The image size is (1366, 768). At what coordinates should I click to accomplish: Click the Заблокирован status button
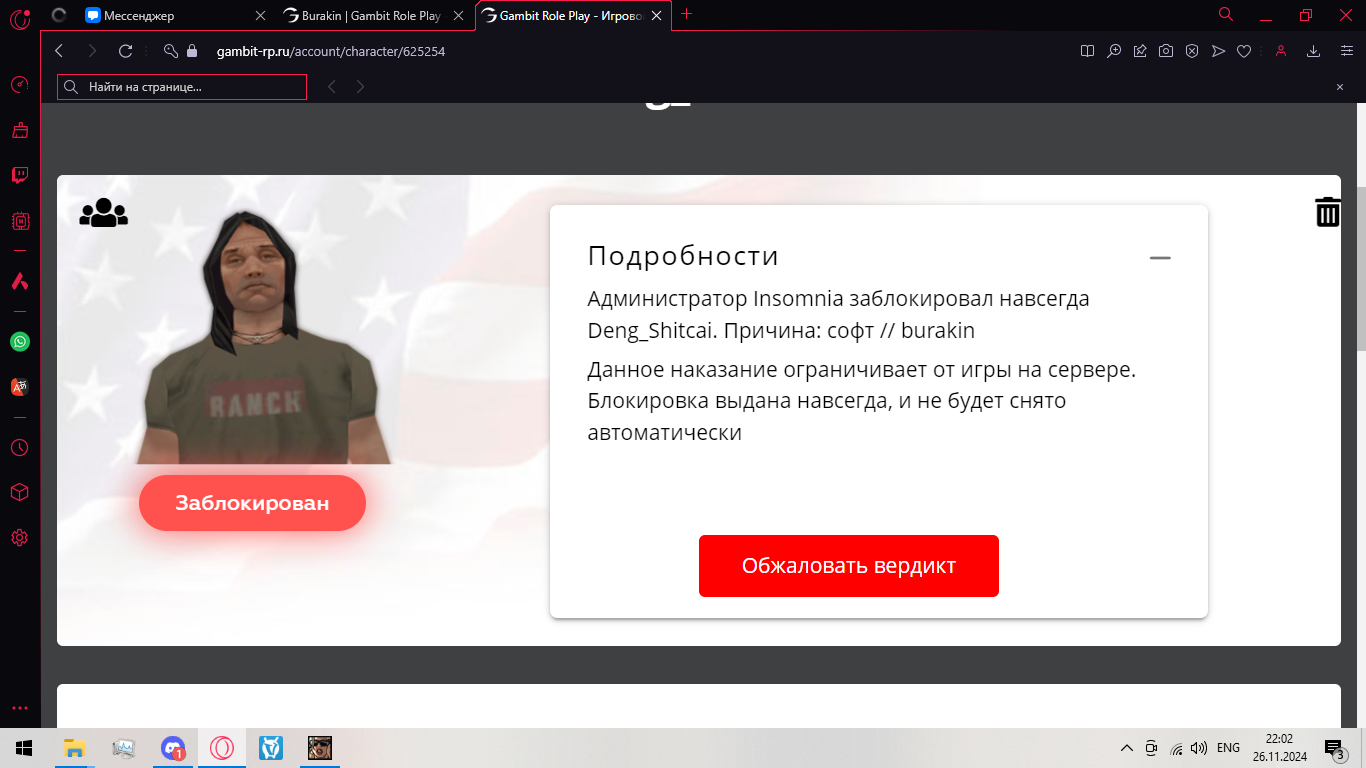click(252, 503)
